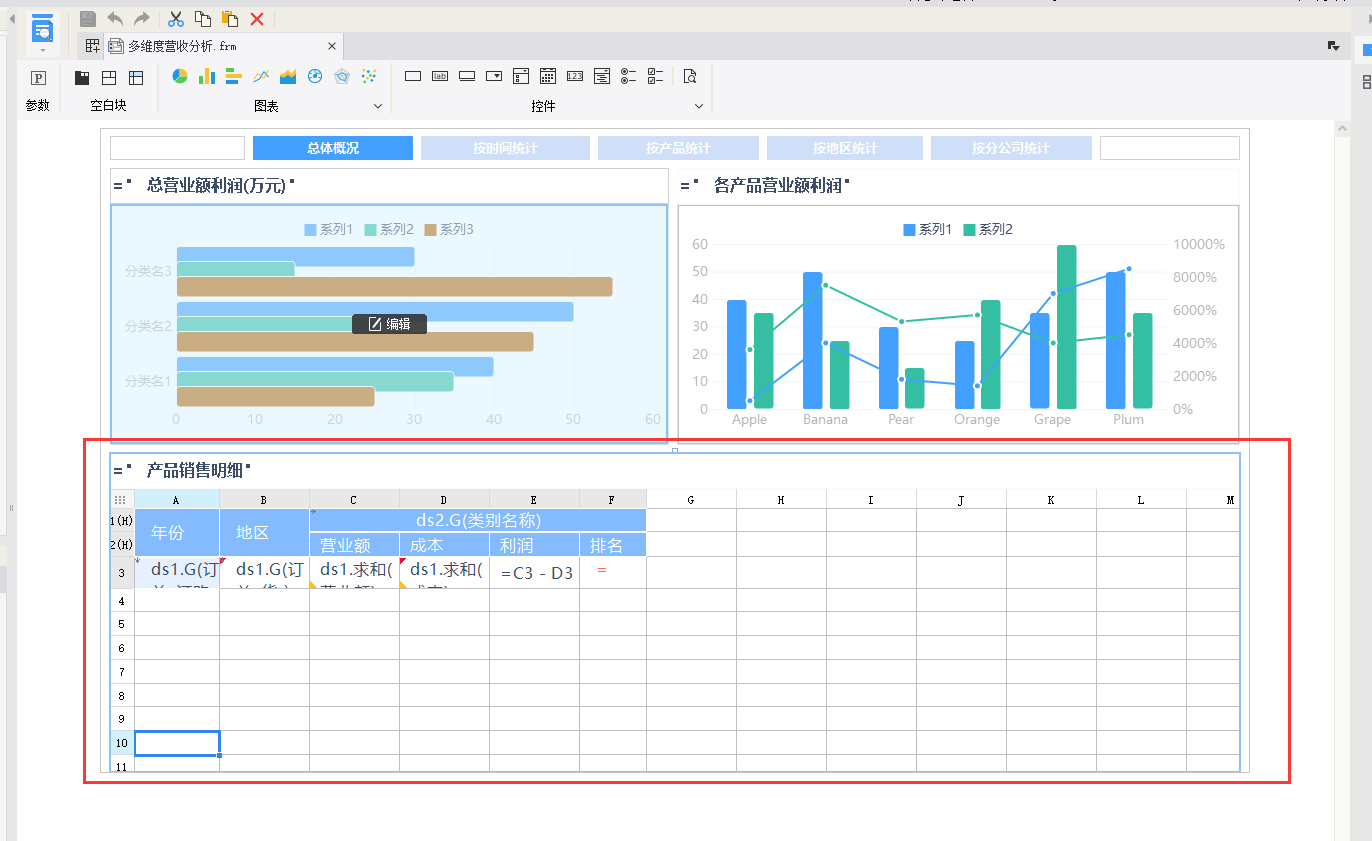Click the Redo arrow icon
The height and width of the screenshot is (841, 1372).
tap(141, 19)
